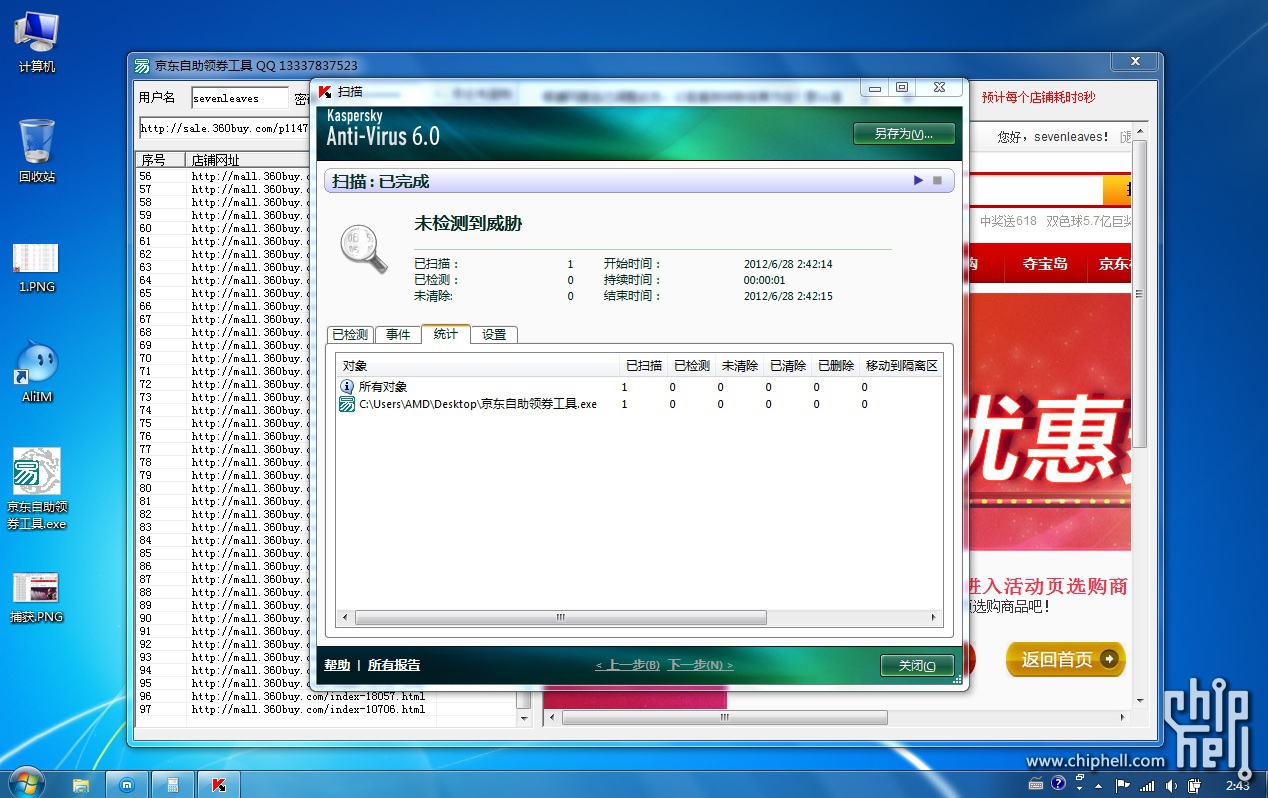This screenshot has width=1268, height=798.
Task: Click the 用户名 input field sevenleaves
Action: [239, 99]
